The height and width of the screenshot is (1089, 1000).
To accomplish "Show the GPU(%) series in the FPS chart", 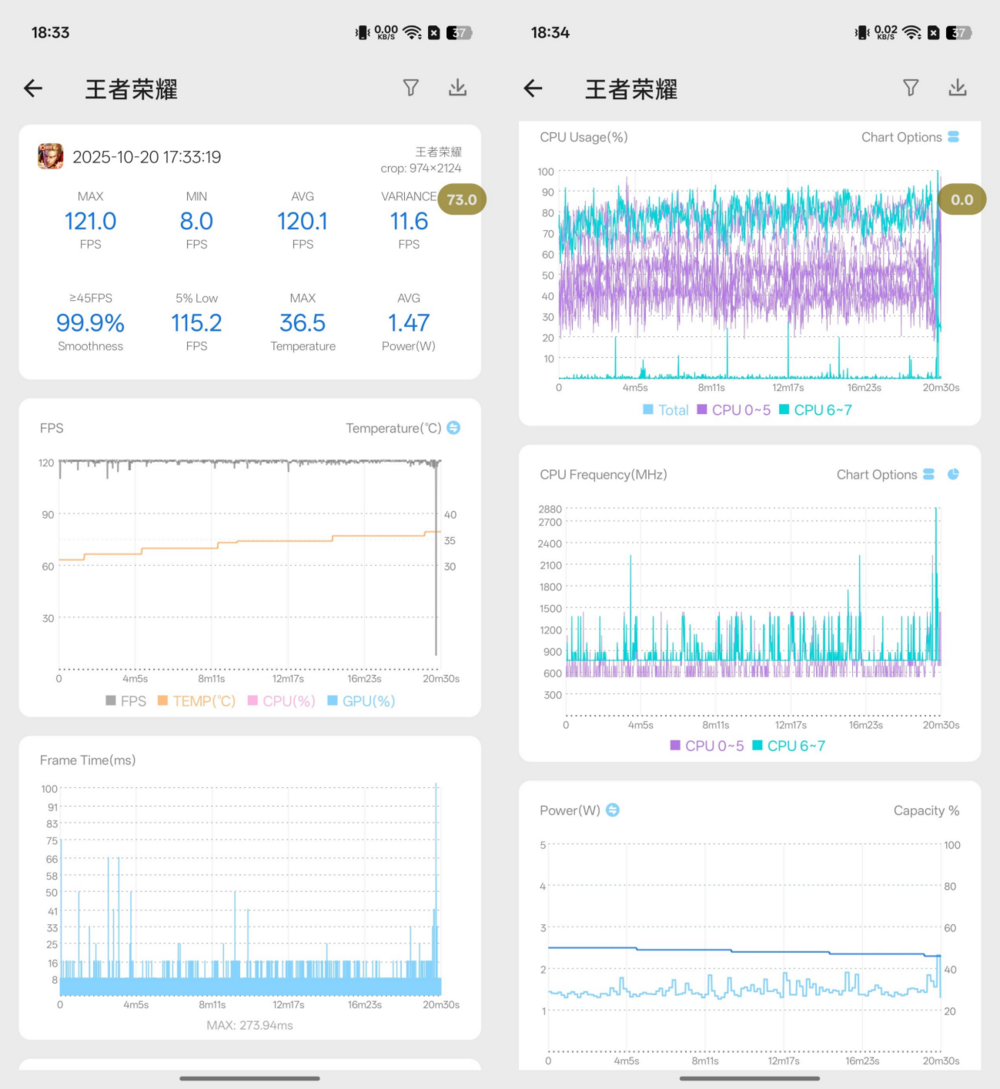I will [x=360, y=701].
